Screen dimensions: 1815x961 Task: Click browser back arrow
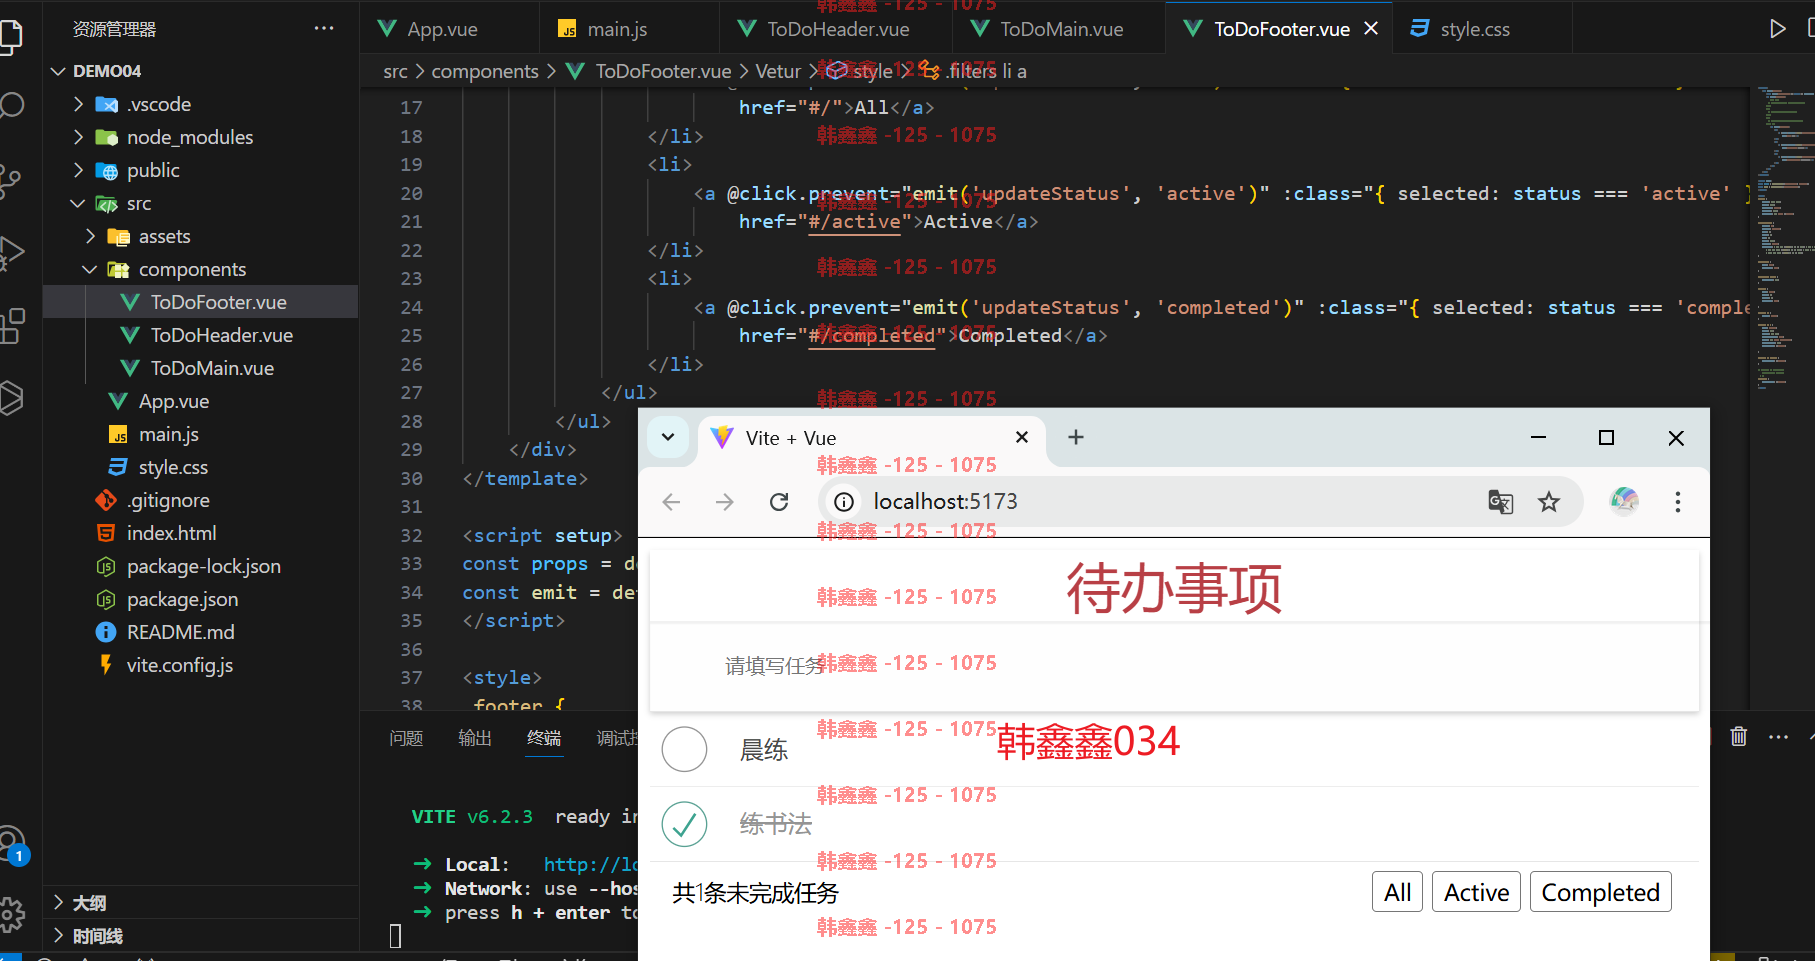coord(671,501)
